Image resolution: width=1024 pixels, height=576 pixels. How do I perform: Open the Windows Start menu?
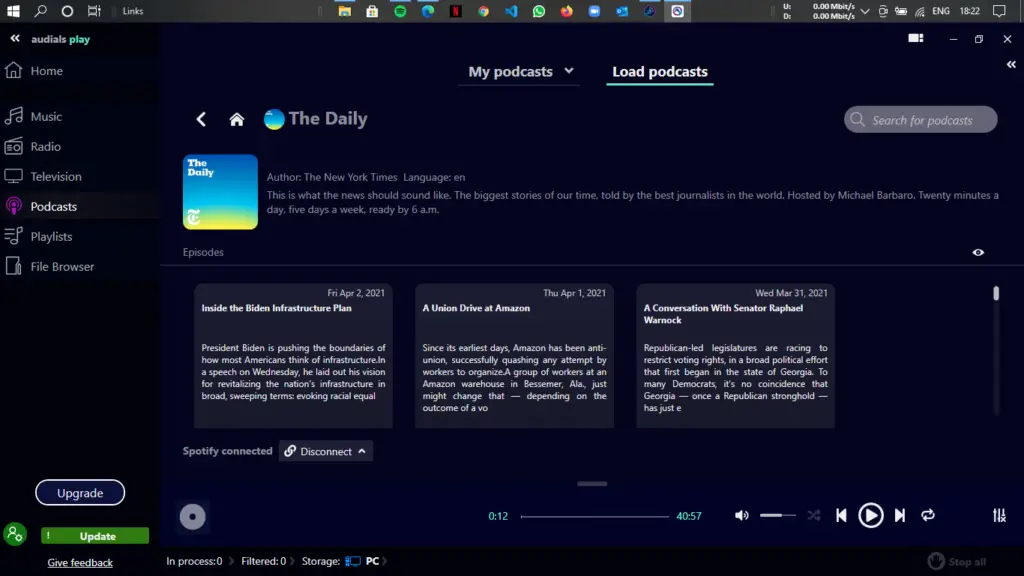click(13, 11)
